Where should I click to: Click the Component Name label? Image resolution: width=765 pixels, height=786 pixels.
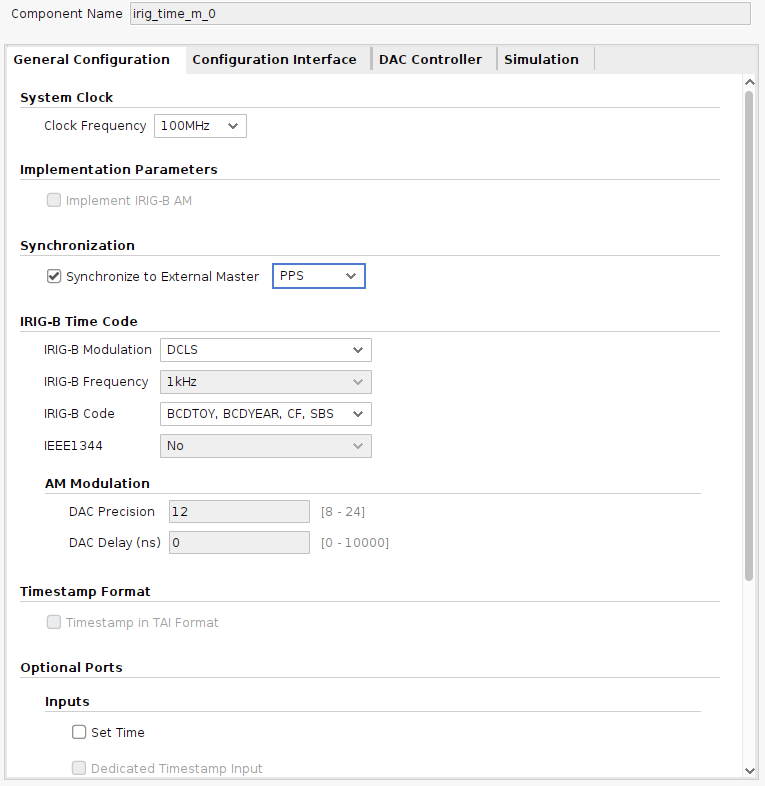click(67, 14)
